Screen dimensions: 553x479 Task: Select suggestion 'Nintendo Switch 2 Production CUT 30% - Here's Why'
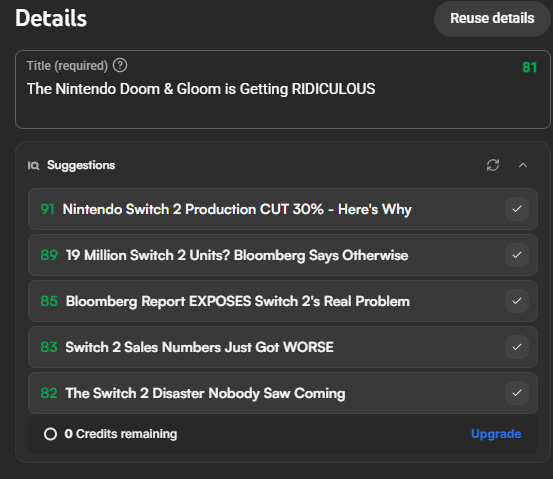coord(283,209)
